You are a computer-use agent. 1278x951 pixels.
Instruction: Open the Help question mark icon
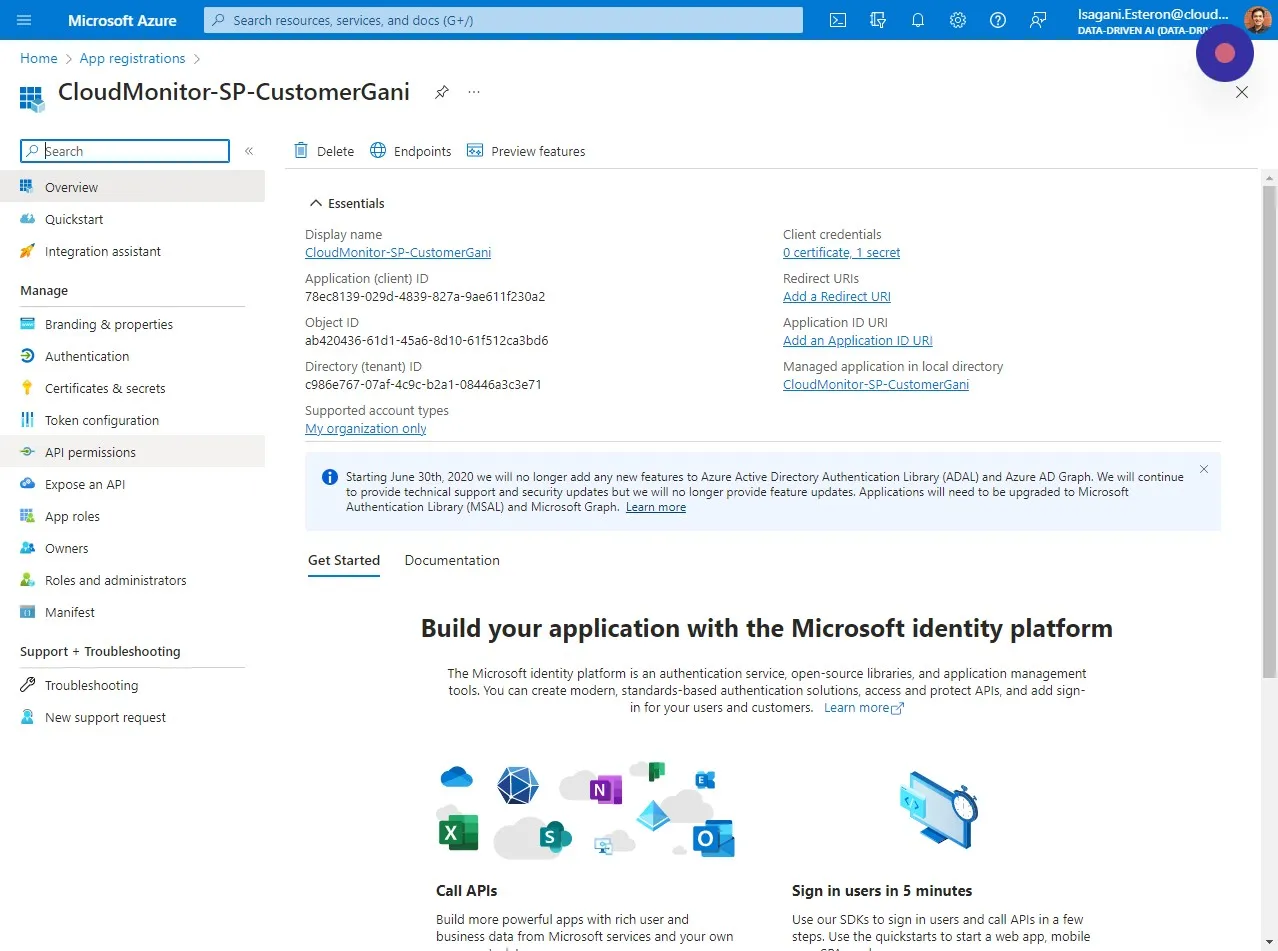pyautogui.click(x=998, y=20)
